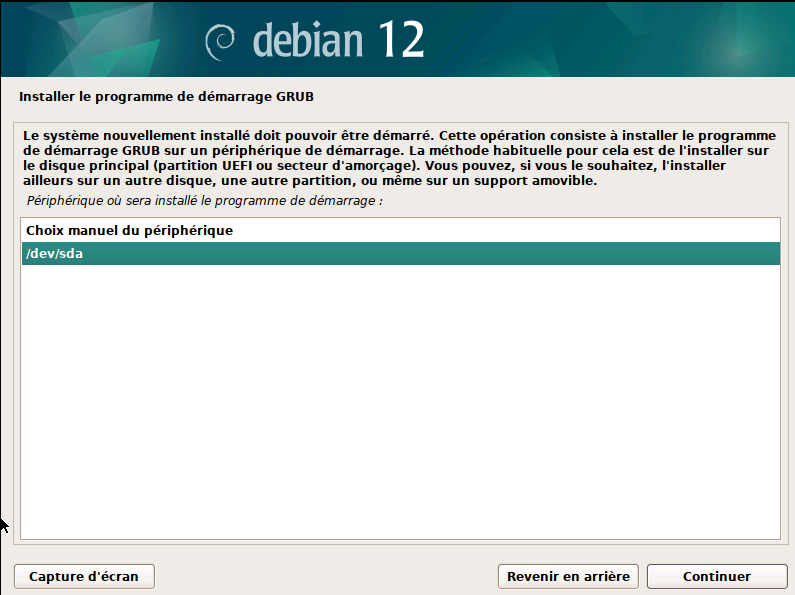Take a screenshot with 'Capture d'écran'
Image resolution: width=795 pixels, height=595 pixels.
84,576
